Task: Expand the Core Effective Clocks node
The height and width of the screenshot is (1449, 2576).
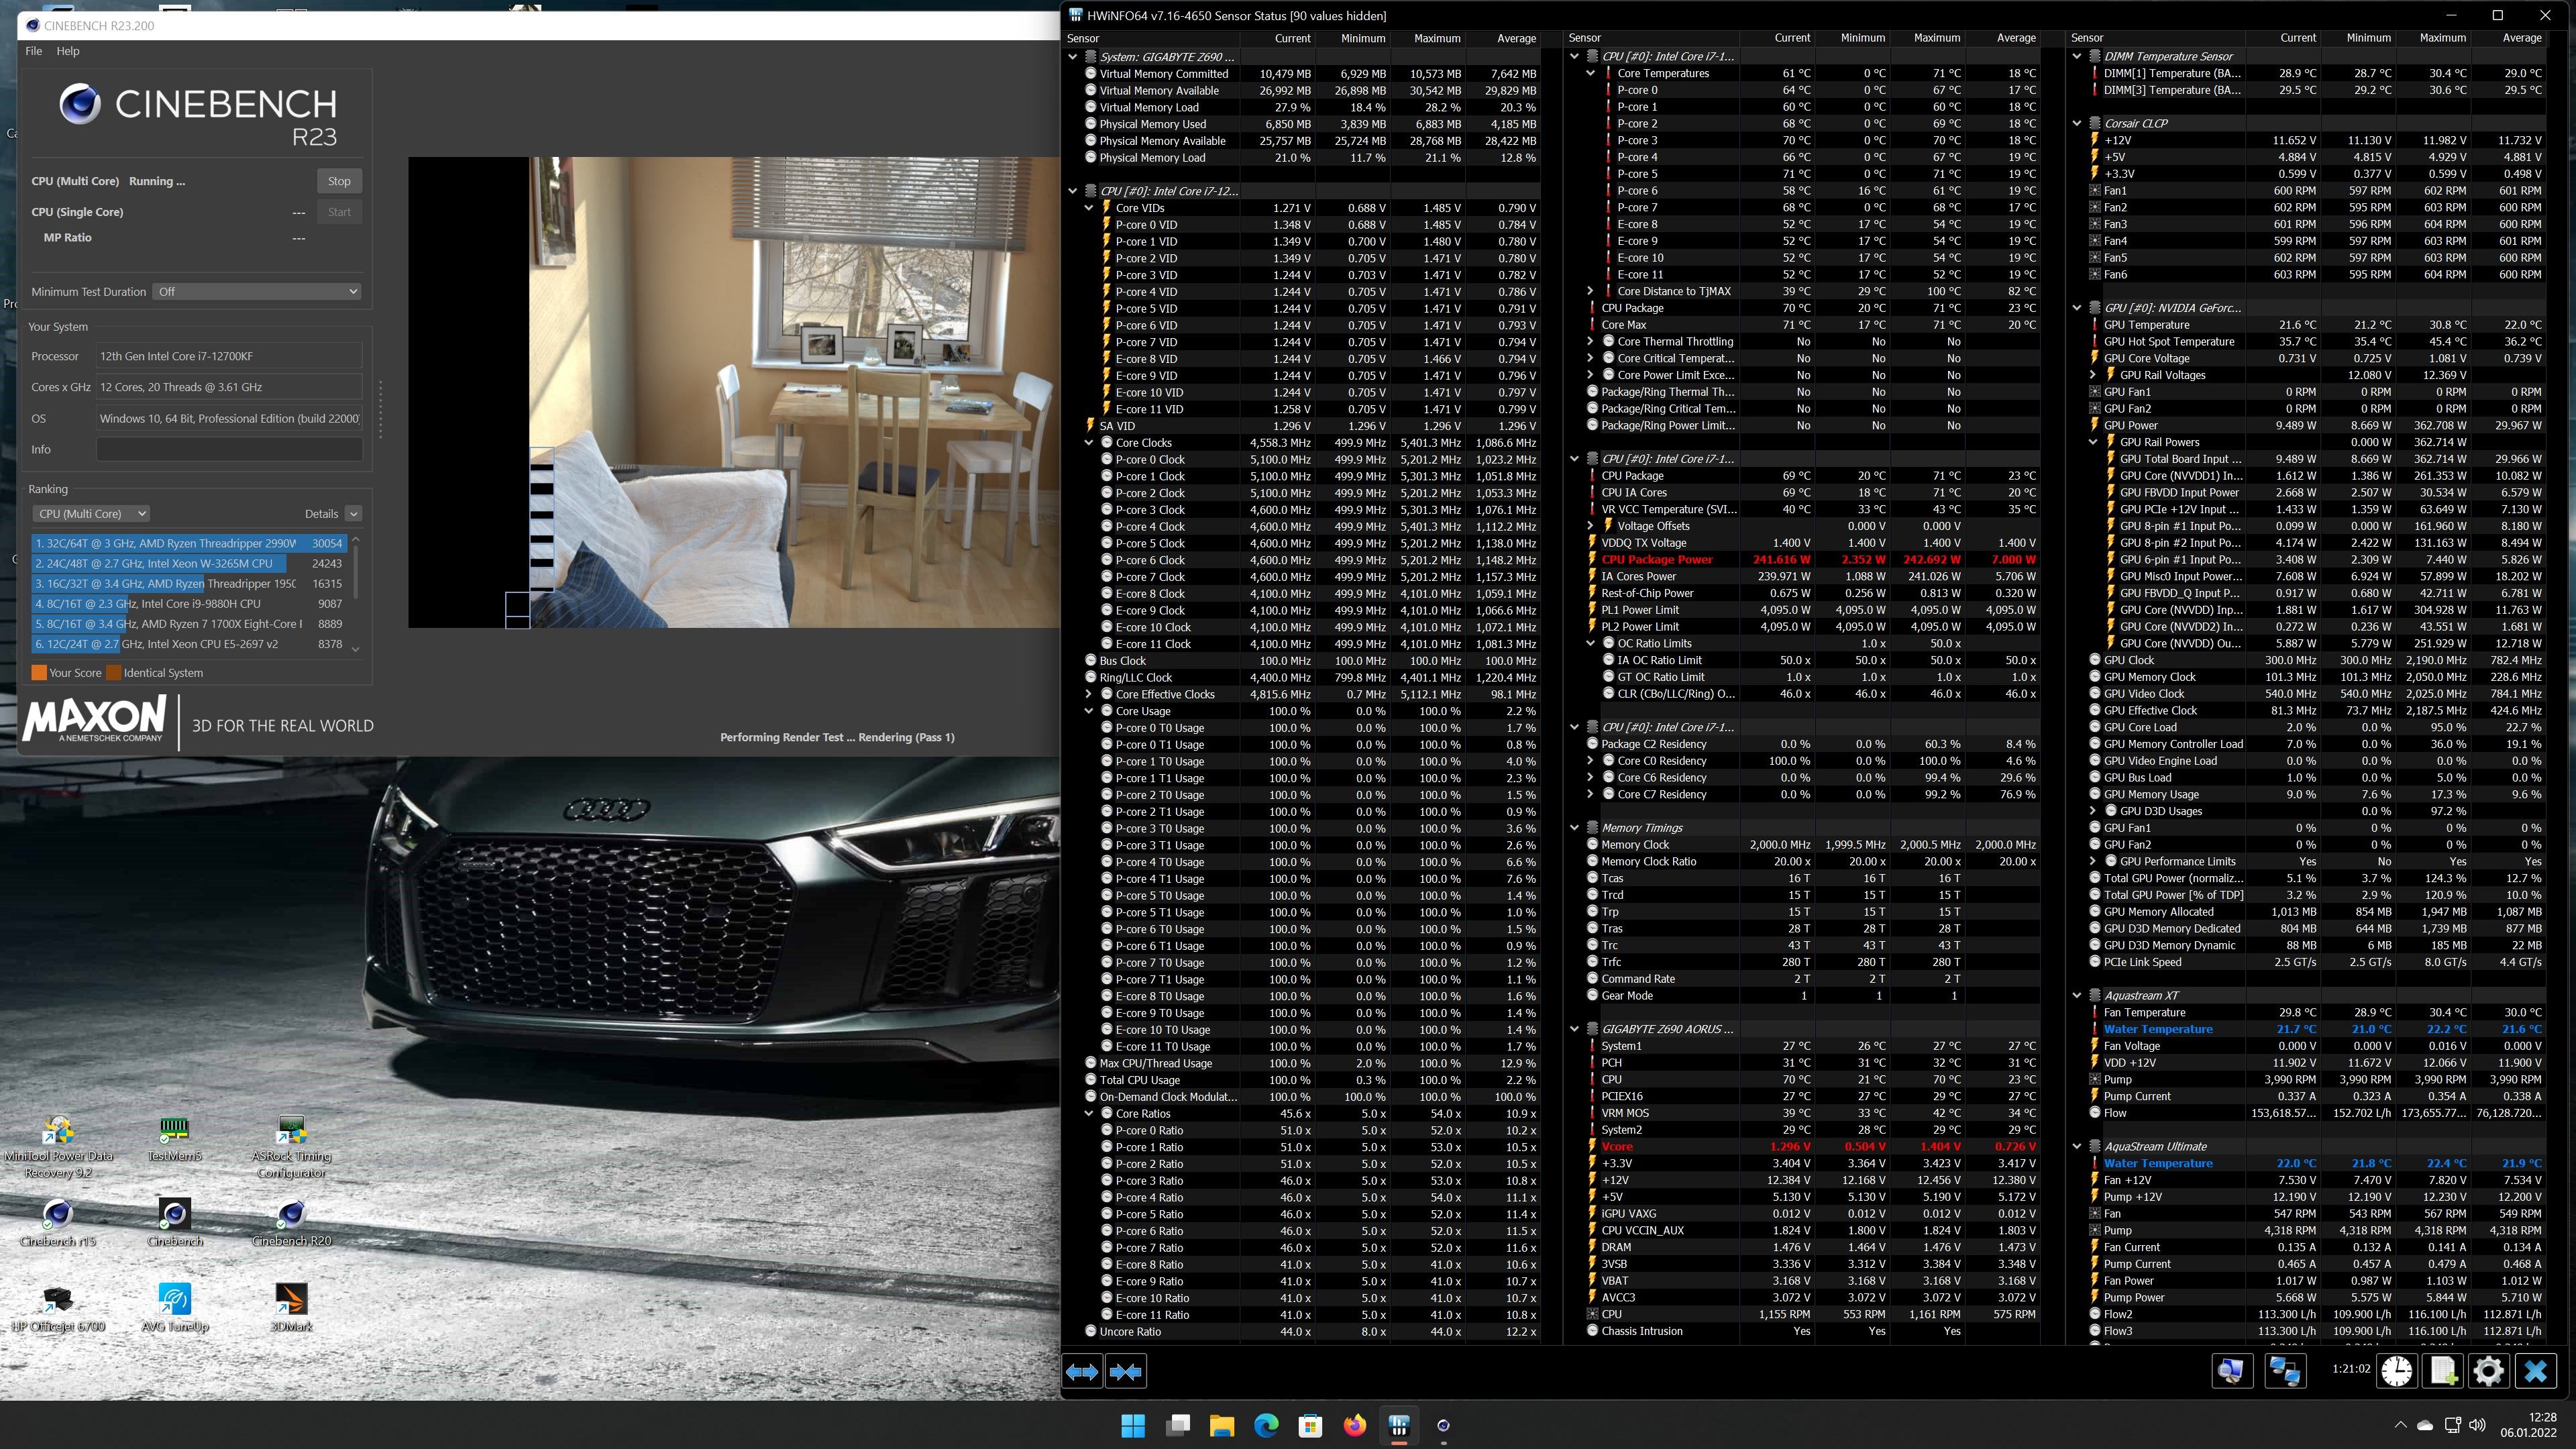Action: 1089,694
